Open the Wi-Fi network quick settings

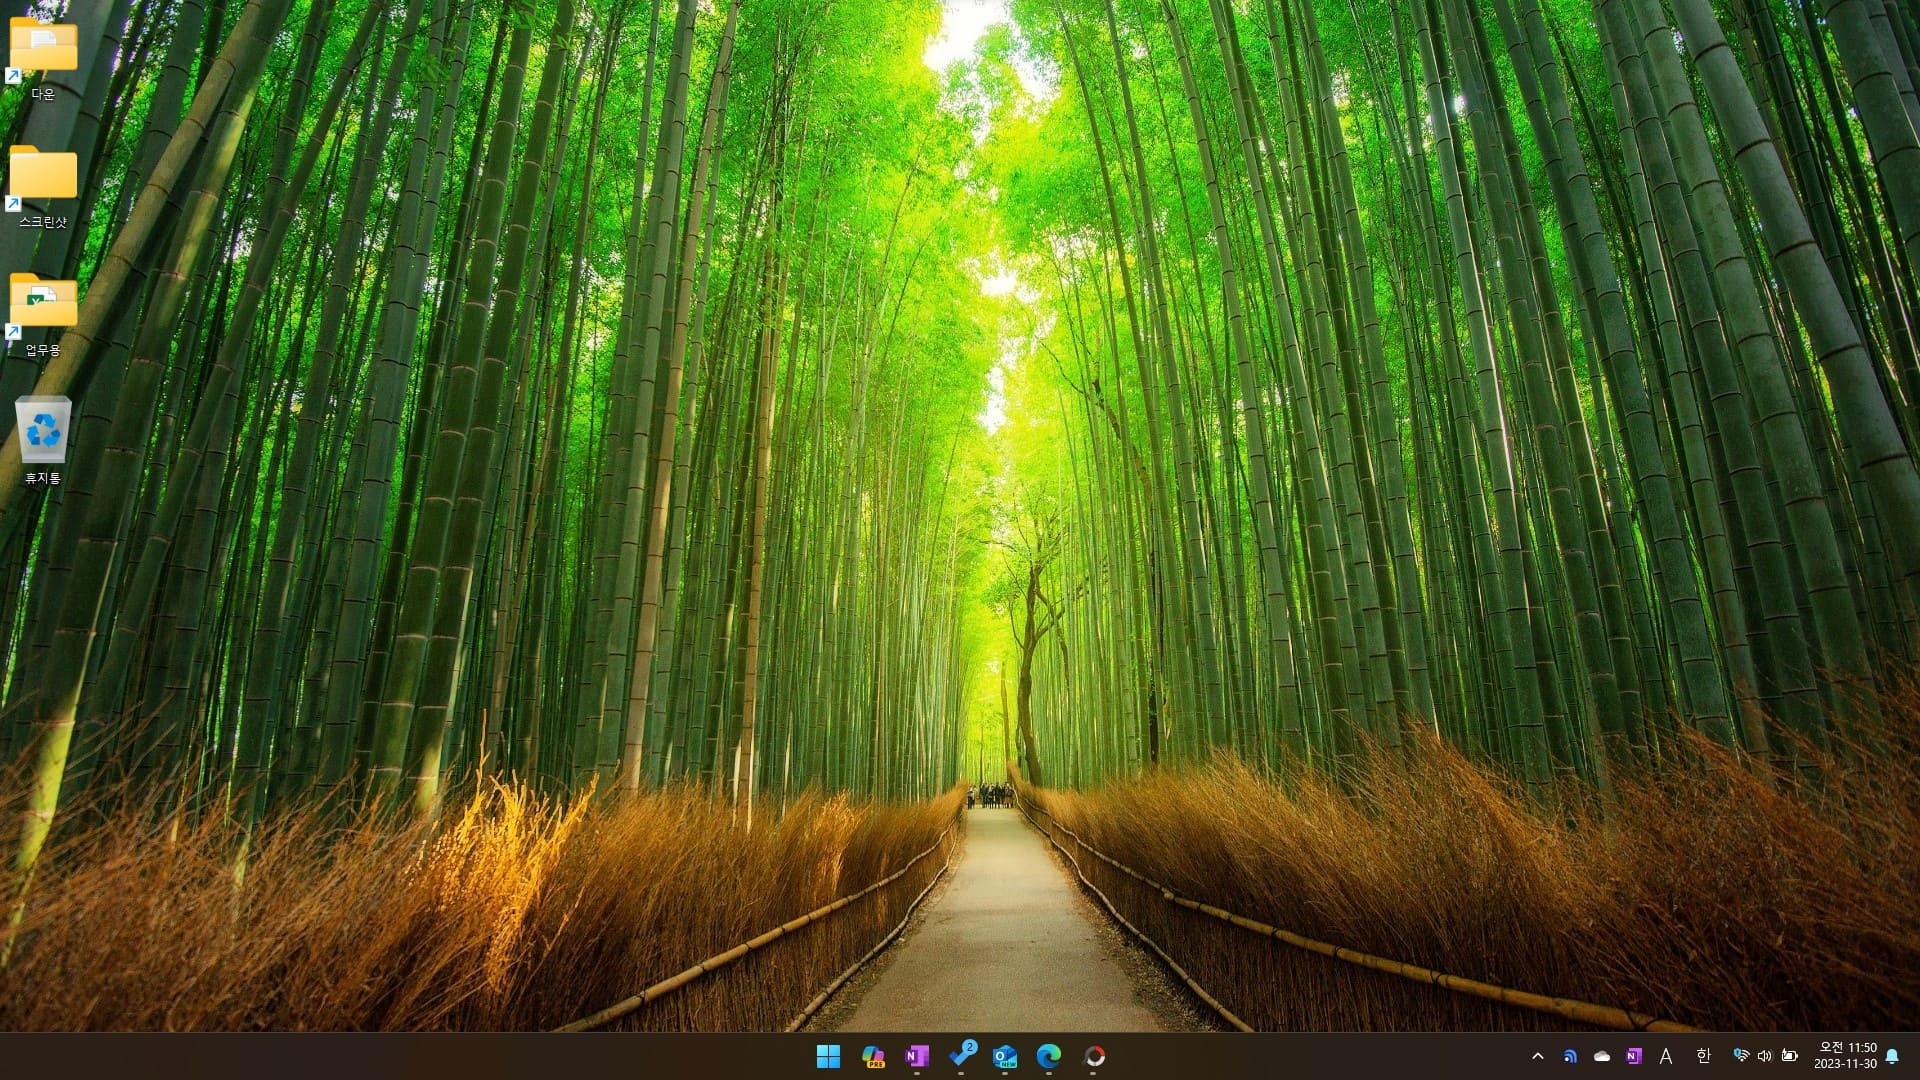point(1741,1056)
